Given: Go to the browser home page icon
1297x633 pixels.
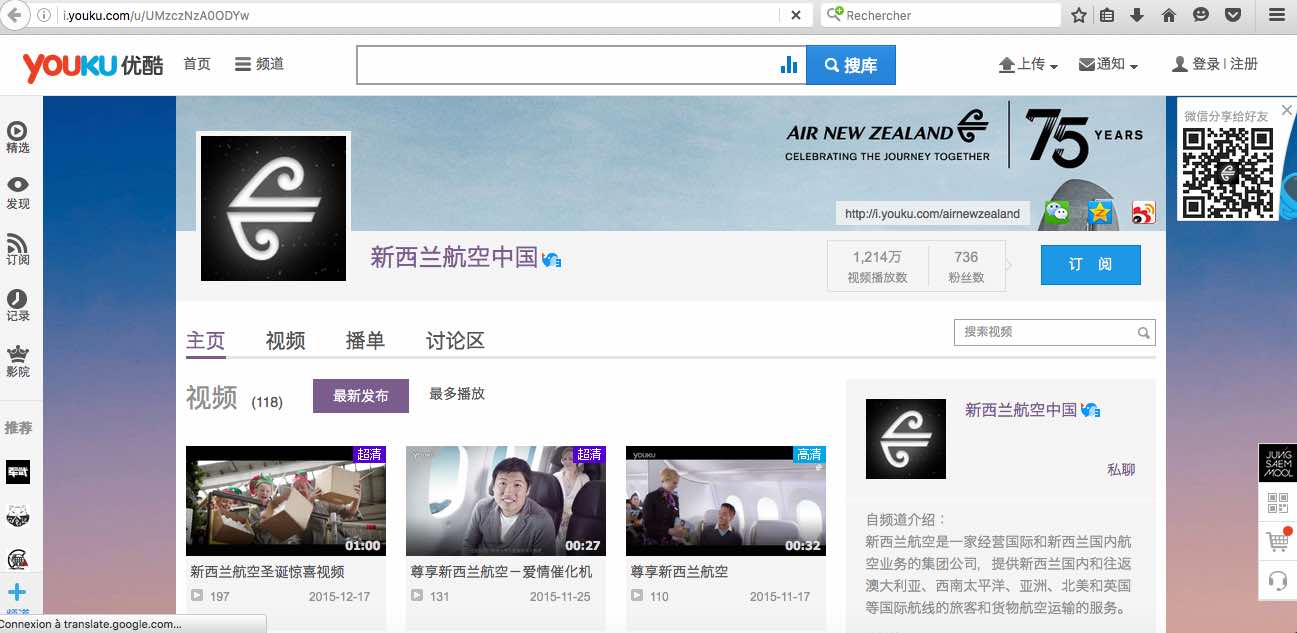Looking at the screenshot, I should click(1169, 15).
